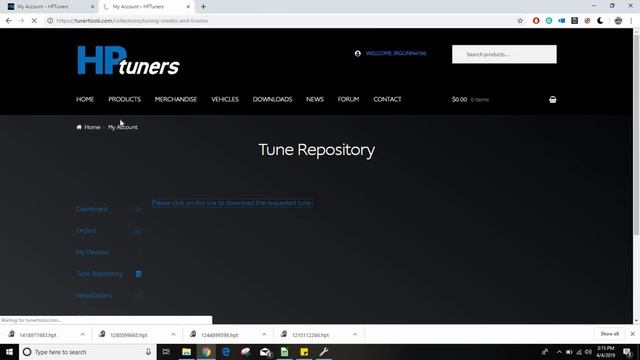This screenshot has height=360, width=640.
Task: Click the taskbar clock showing 3:15 PM
Action: click(605, 352)
